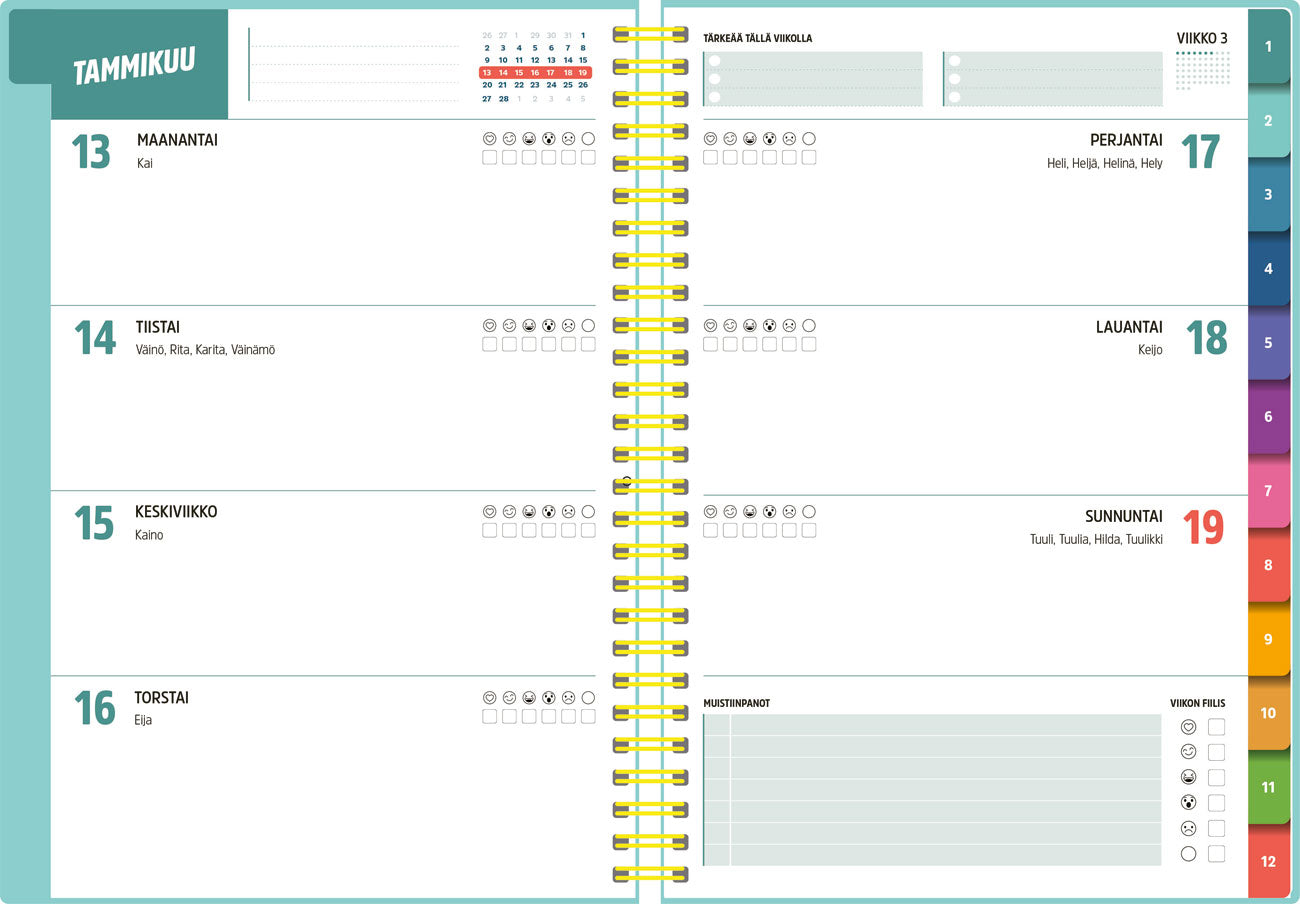
Task: Click the first line of the Muistiinpanot notes area
Action: point(932,725)
